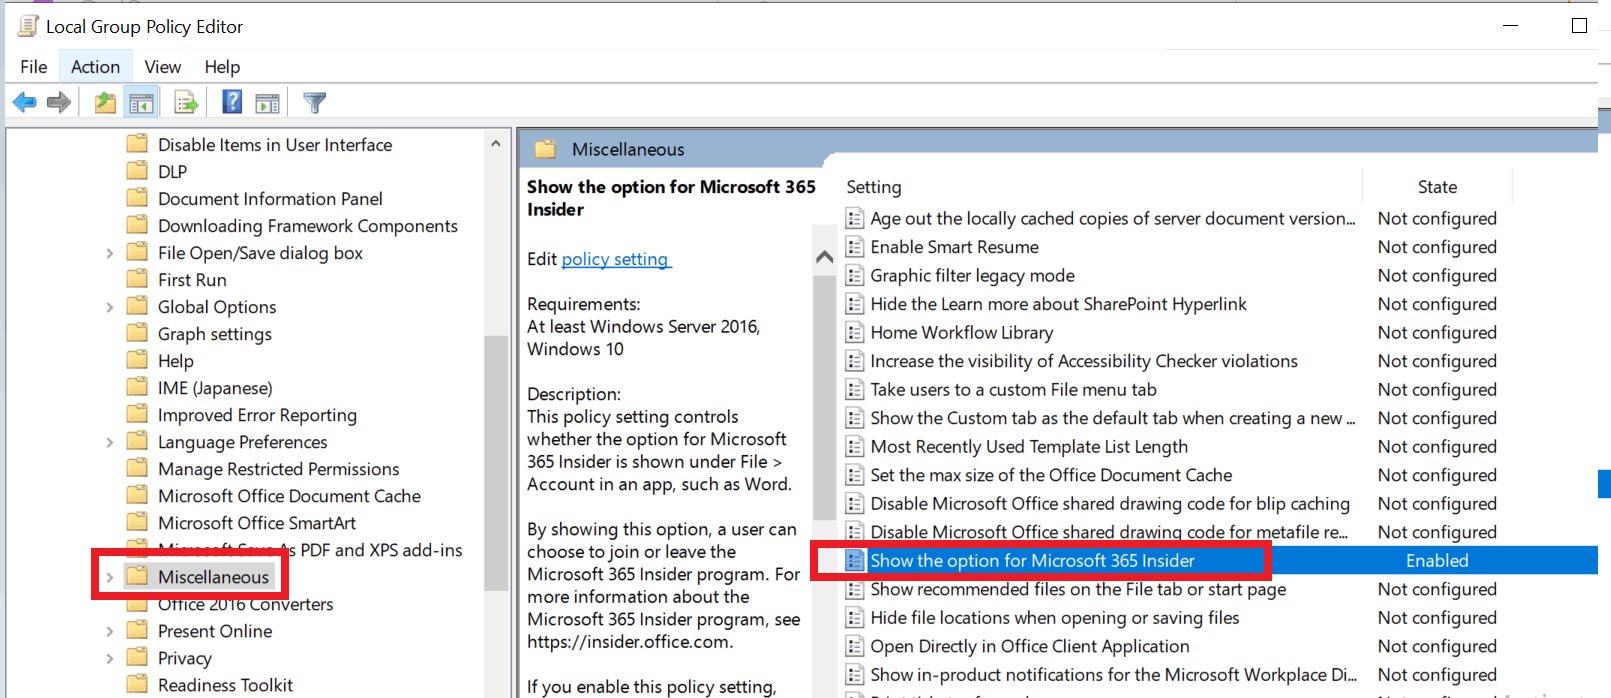Click the Enabled state of Microsoft 365 Insider
Screen dimensions: 1611x698
pos(1437,561)
